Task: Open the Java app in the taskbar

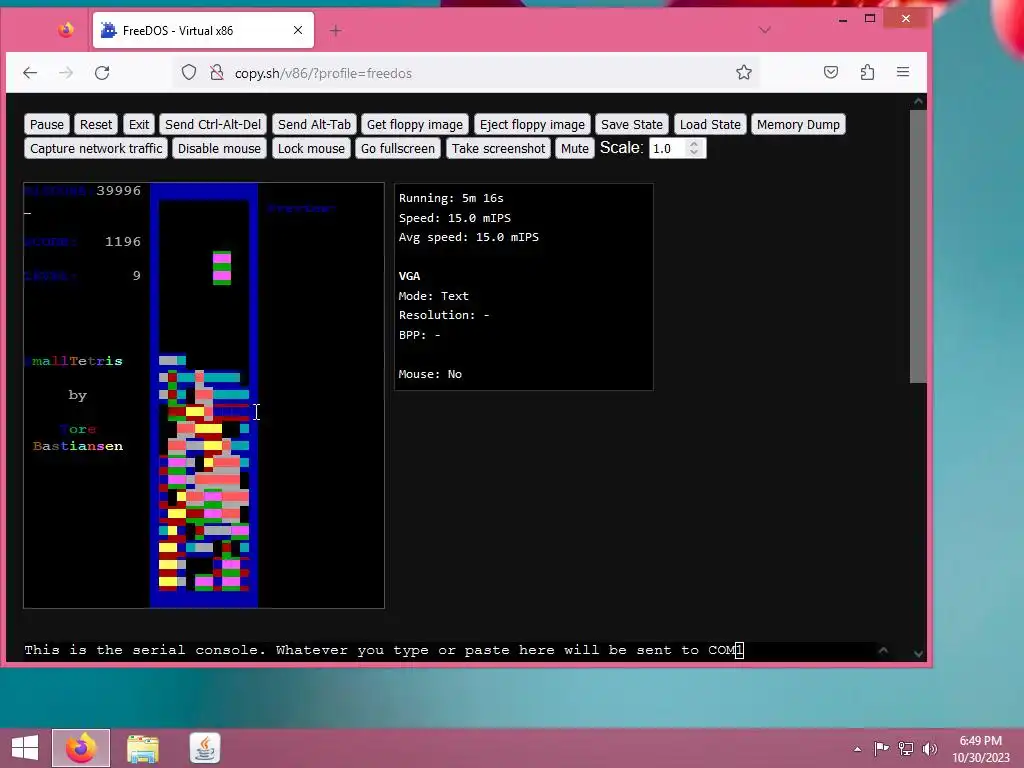Action: [204, 748]
